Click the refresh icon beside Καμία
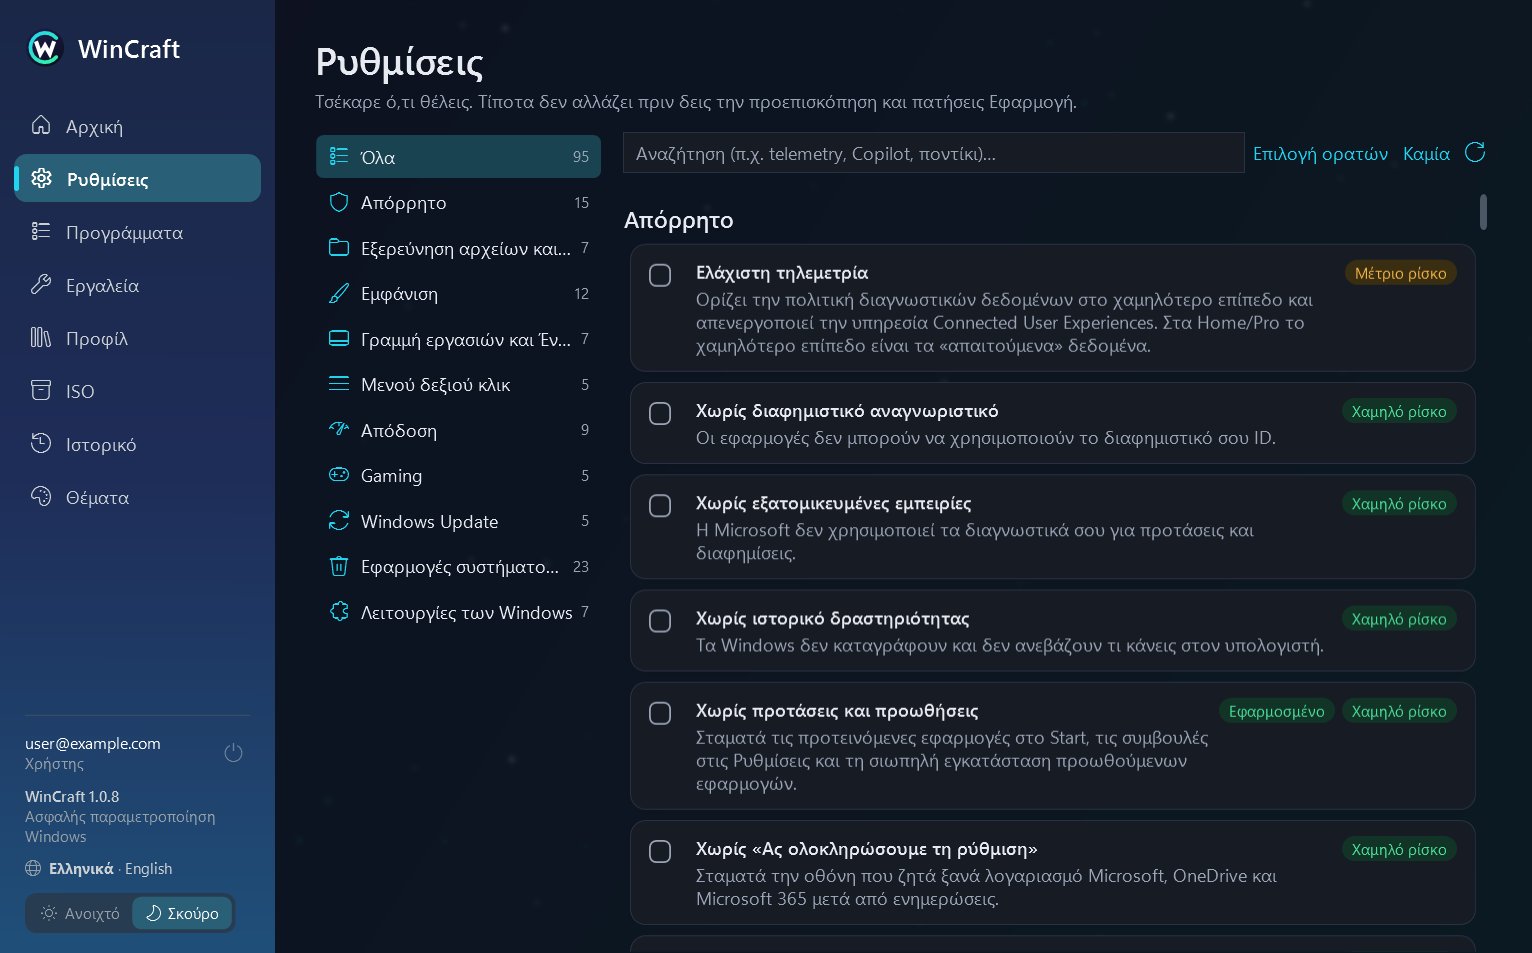The height and width of the screenshot is (953, 1532). pyautogui.click(x=1475, y=153)
